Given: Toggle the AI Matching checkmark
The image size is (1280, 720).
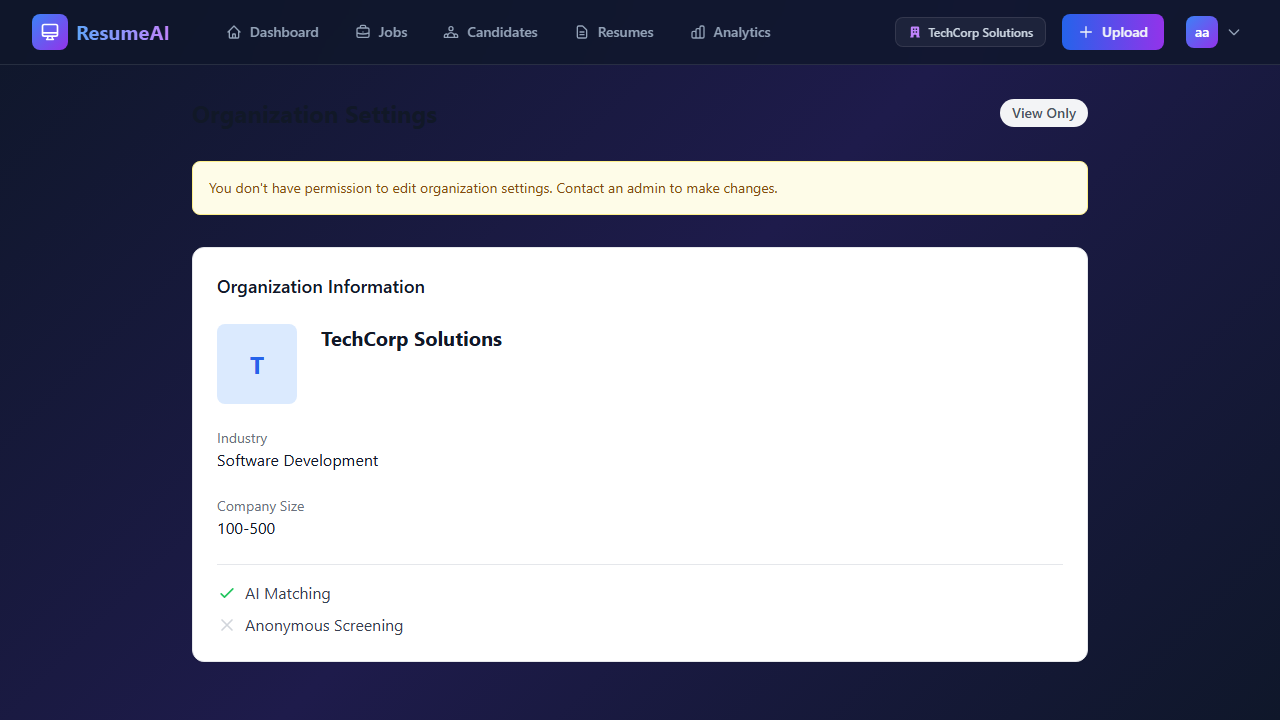Looking at the screenshot, I should [x=227, y=593].
